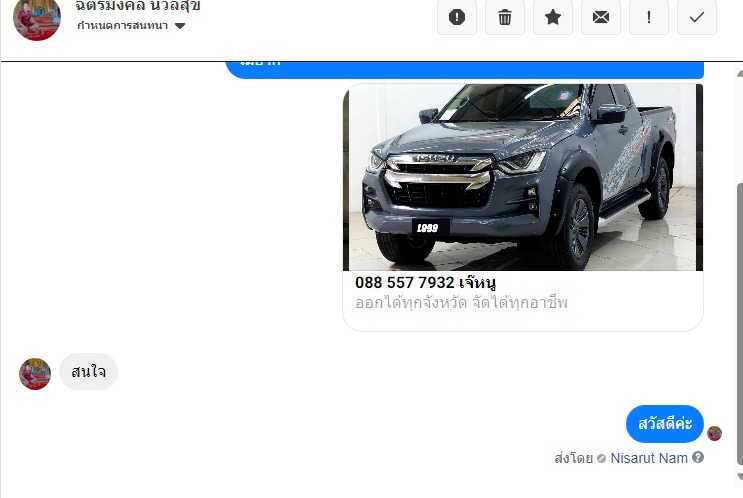Viewport: 743px width, 498px height.
Task: Mark conversation done with checkmark icon
Action: coord(697,18)
